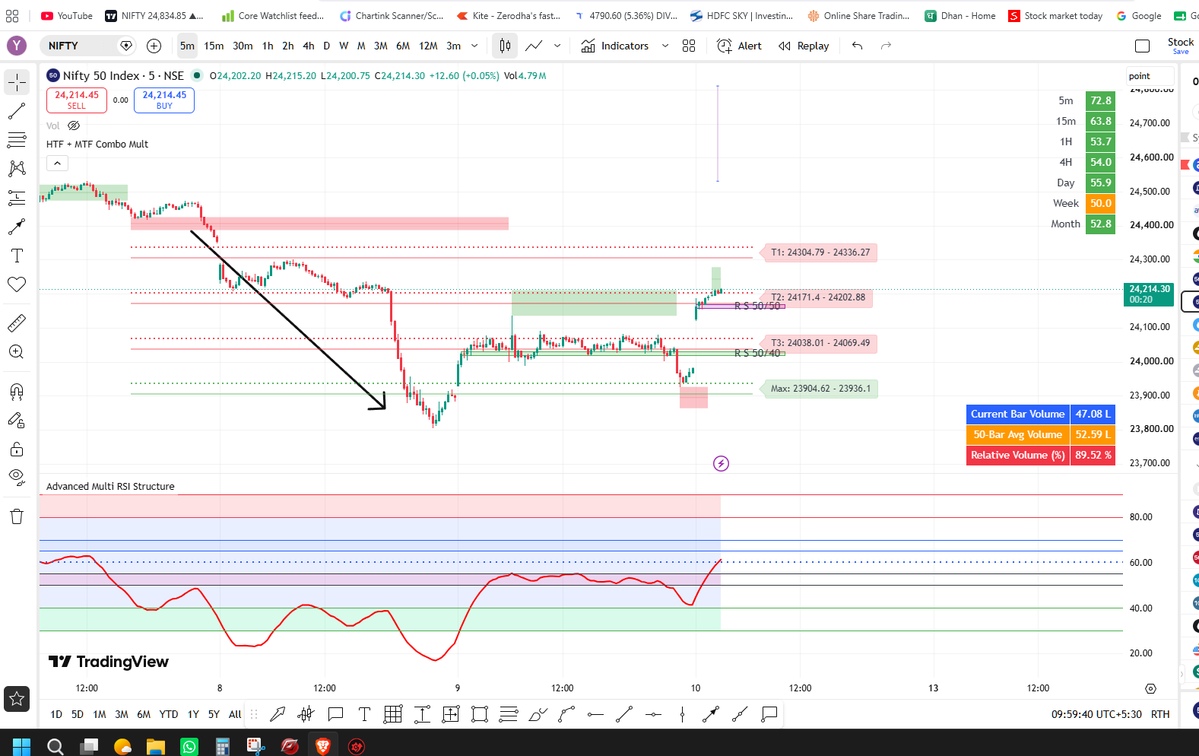Open the layout setup square icon
This screenshot has height=756, width=1199.
point(1142,46)
